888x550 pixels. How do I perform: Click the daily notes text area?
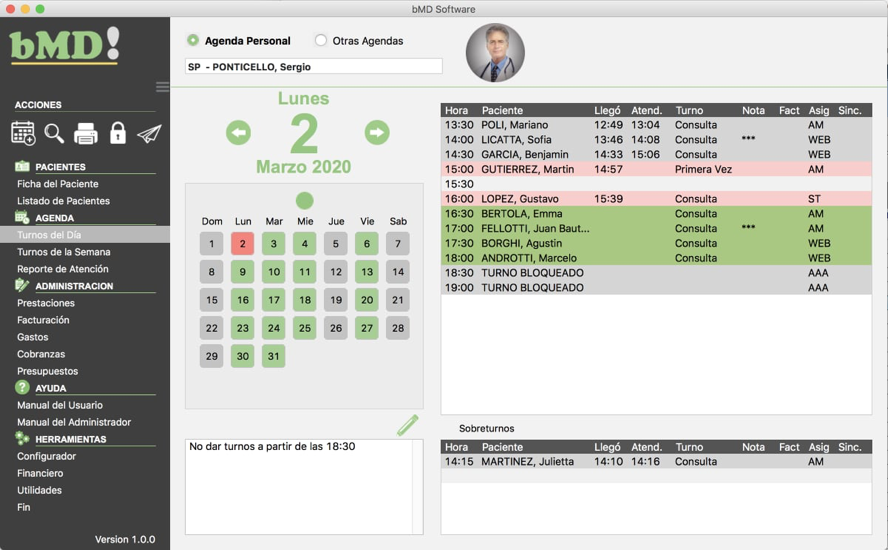click(304, 487)
